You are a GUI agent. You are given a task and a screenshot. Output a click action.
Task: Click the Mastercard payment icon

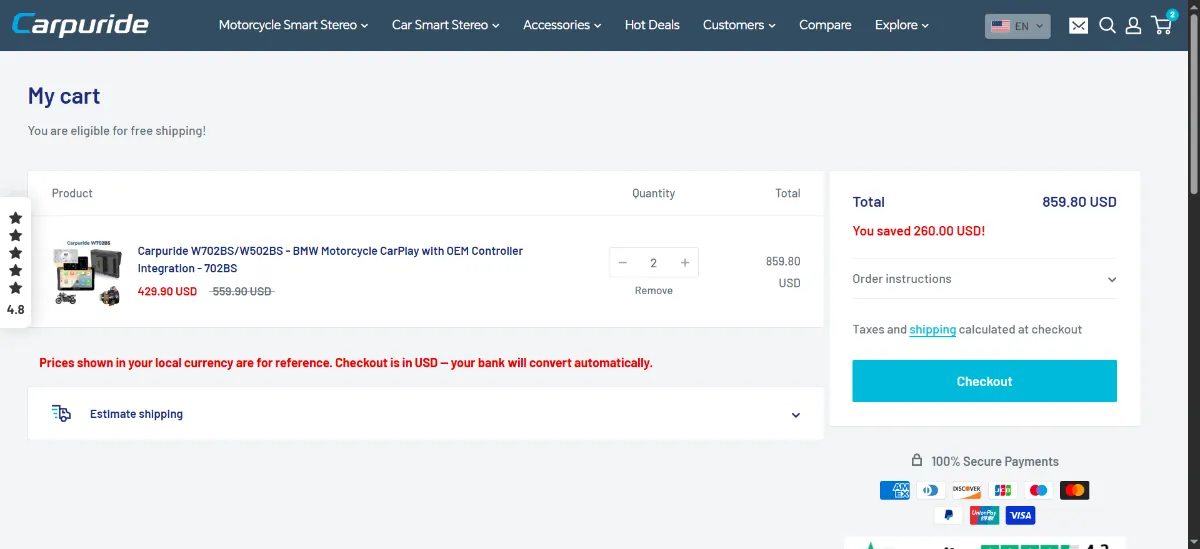point(1074,490)
